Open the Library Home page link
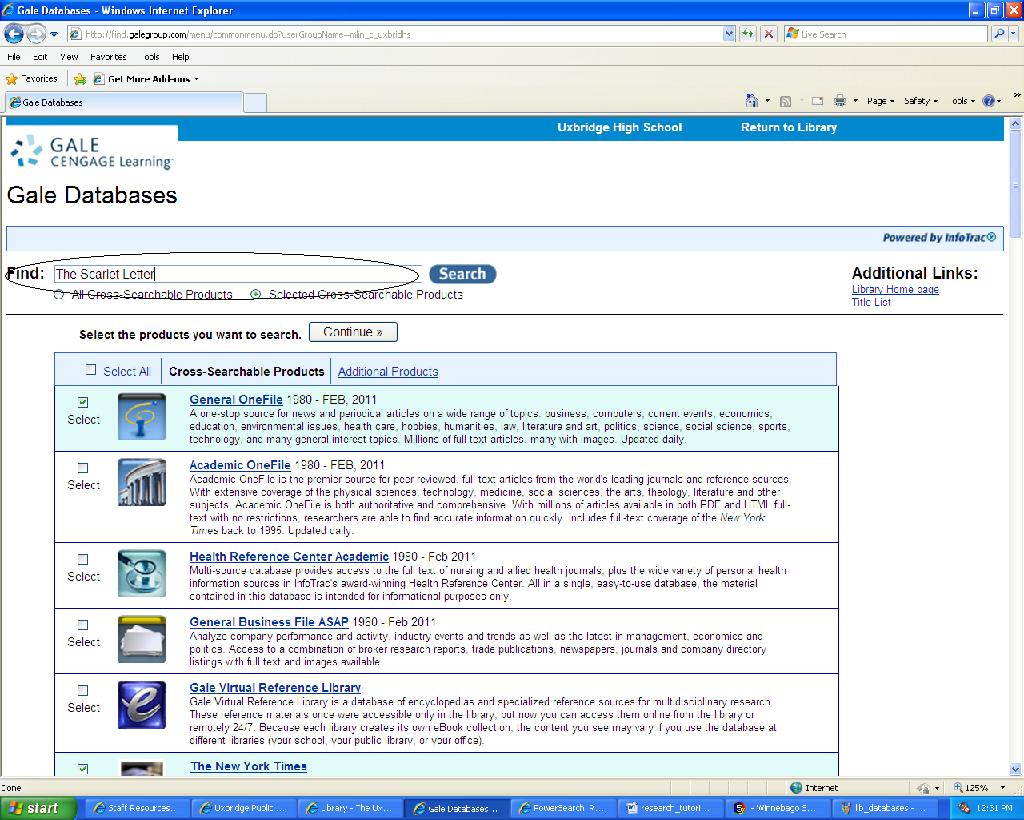 tap(895, 289)
